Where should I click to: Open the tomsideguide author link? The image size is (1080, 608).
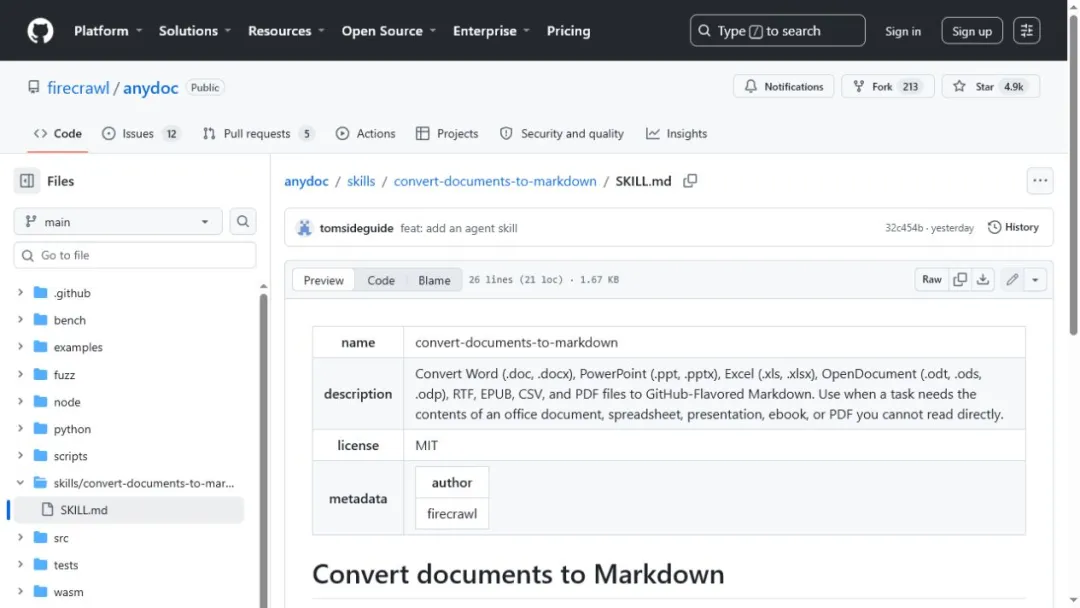coord(356,228)
